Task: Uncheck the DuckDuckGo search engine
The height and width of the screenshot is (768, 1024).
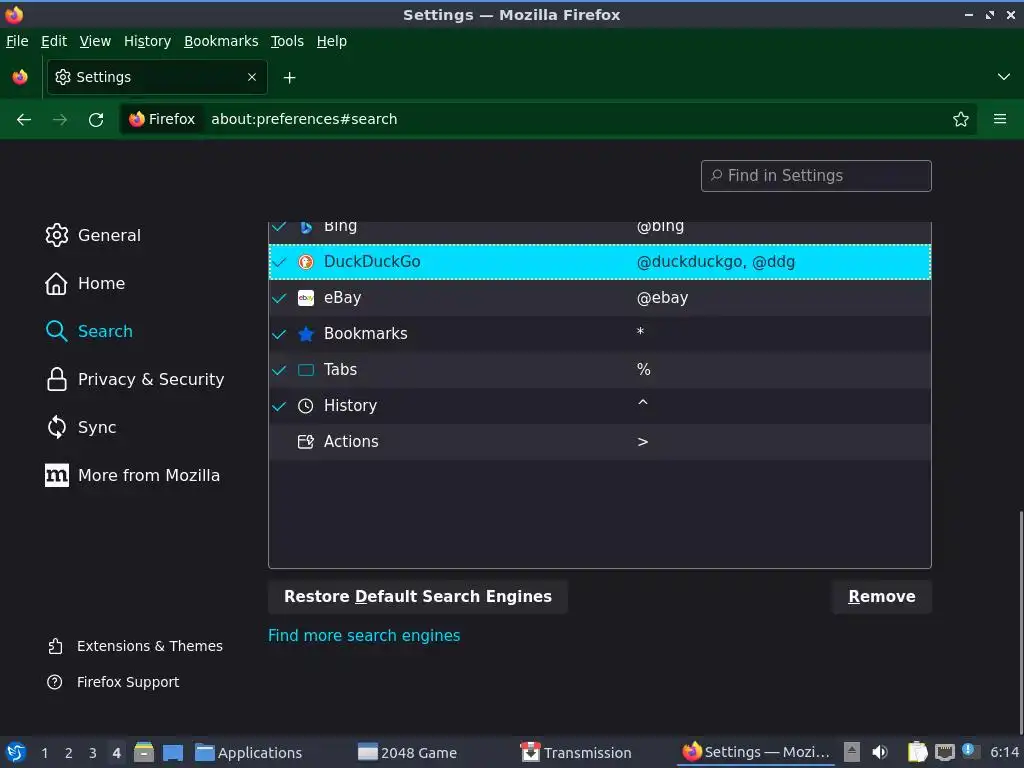Action: tap(280, 263)
